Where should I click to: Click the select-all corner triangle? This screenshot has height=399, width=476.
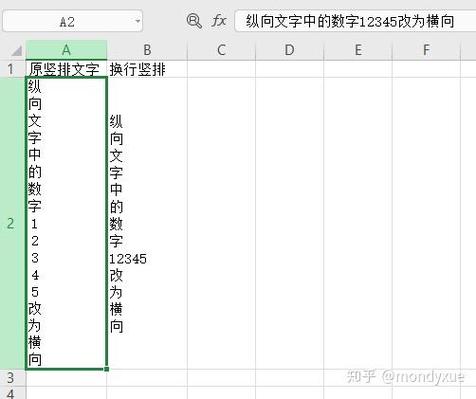click(17, 50)
